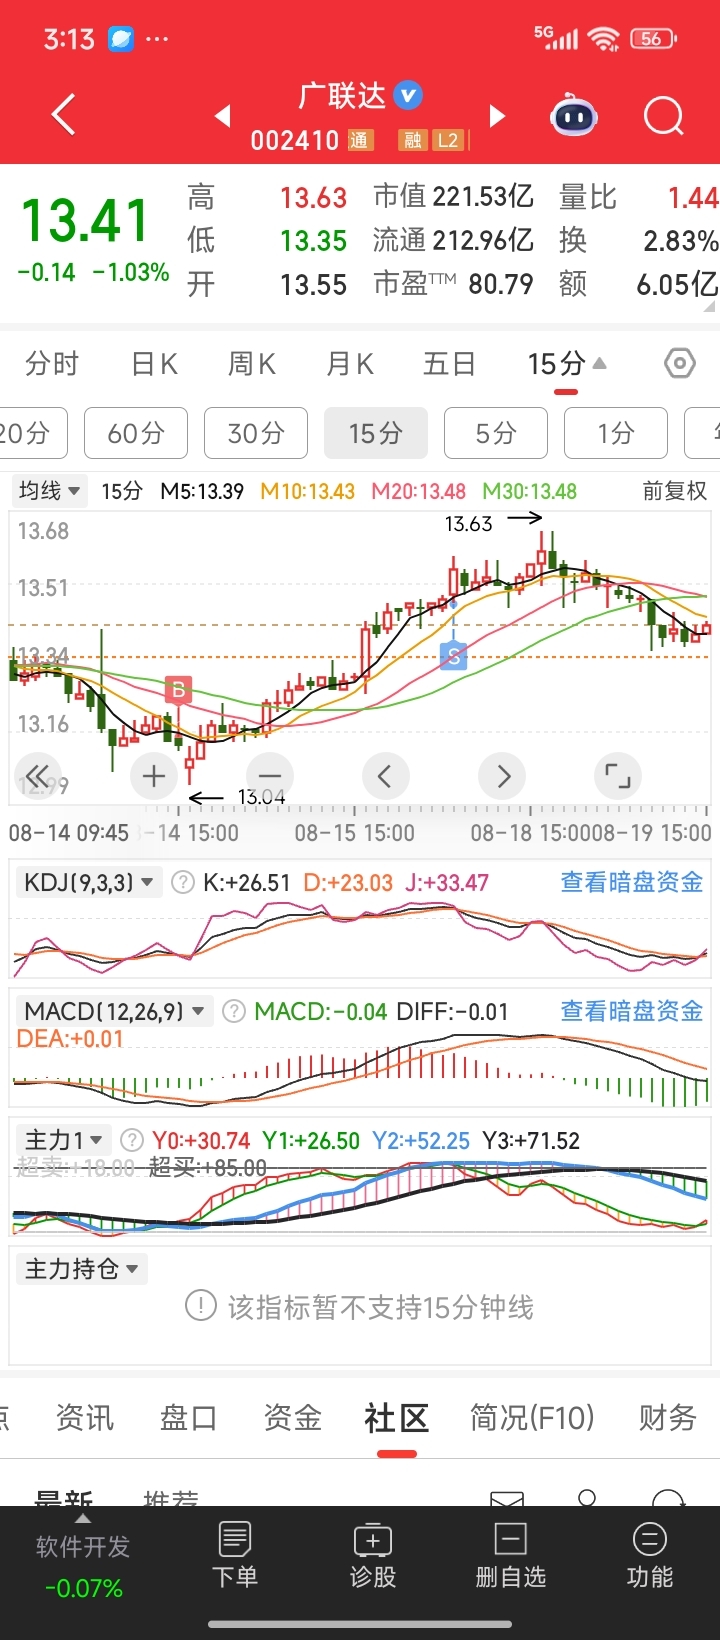Viewport: 720px width, 1640px height.
Task: Go back using the top-left arrow
Action: [63, 115]
